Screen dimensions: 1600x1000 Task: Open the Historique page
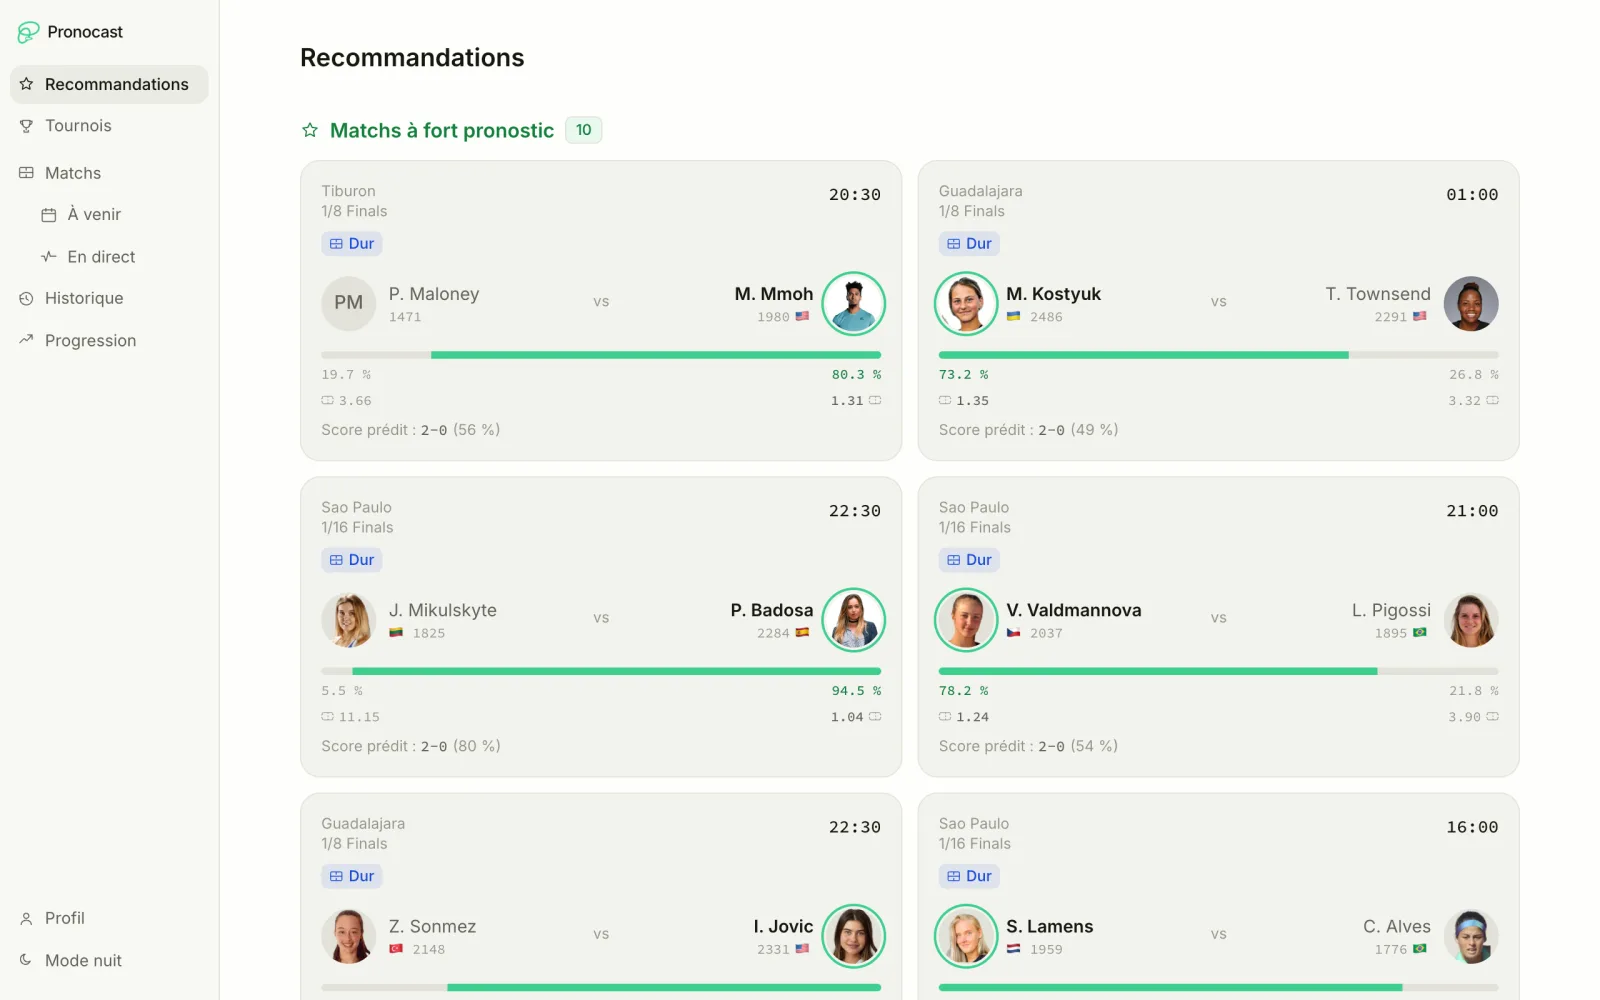tap(109, 298)
